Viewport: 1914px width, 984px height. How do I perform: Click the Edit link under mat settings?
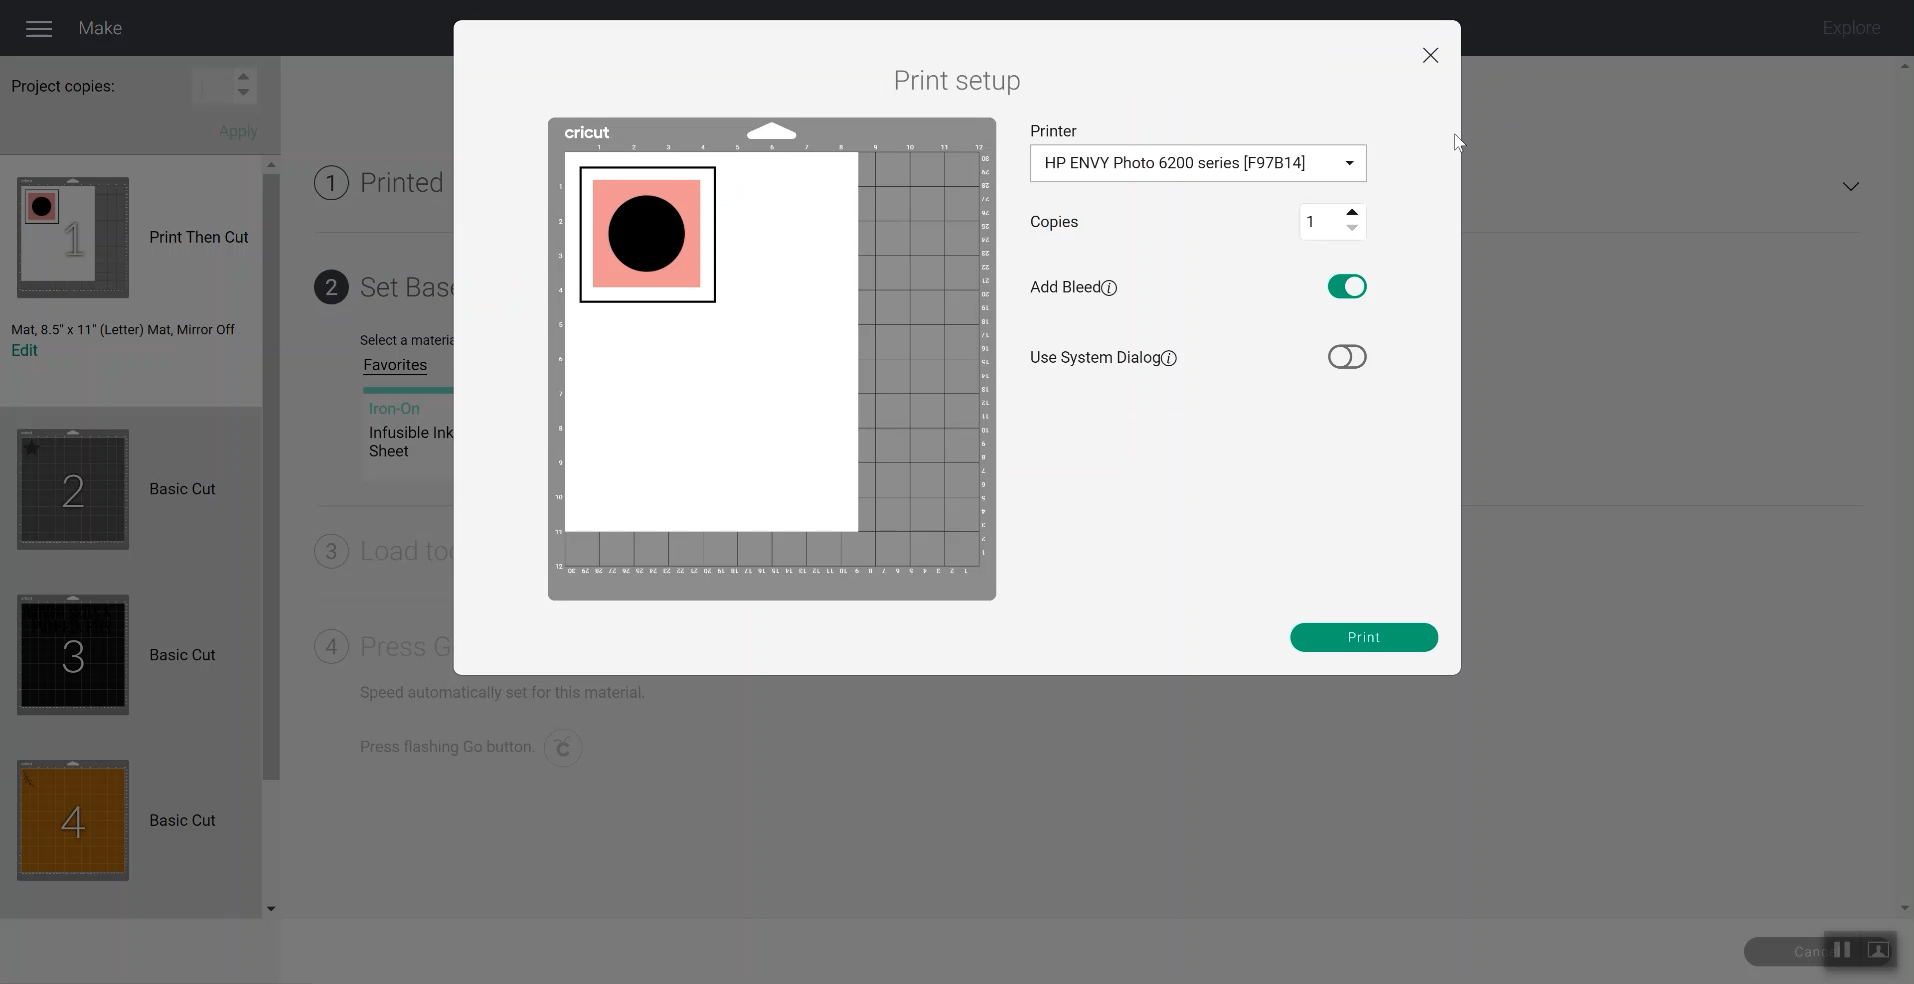pyautogui.click(x=24, y=350)
